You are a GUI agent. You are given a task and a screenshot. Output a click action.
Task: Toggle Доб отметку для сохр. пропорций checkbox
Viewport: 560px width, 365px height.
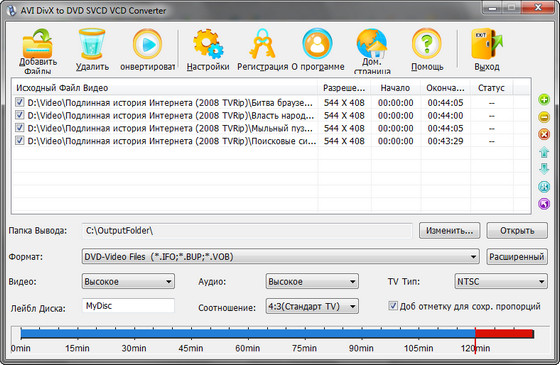click(x=392, y=306)
